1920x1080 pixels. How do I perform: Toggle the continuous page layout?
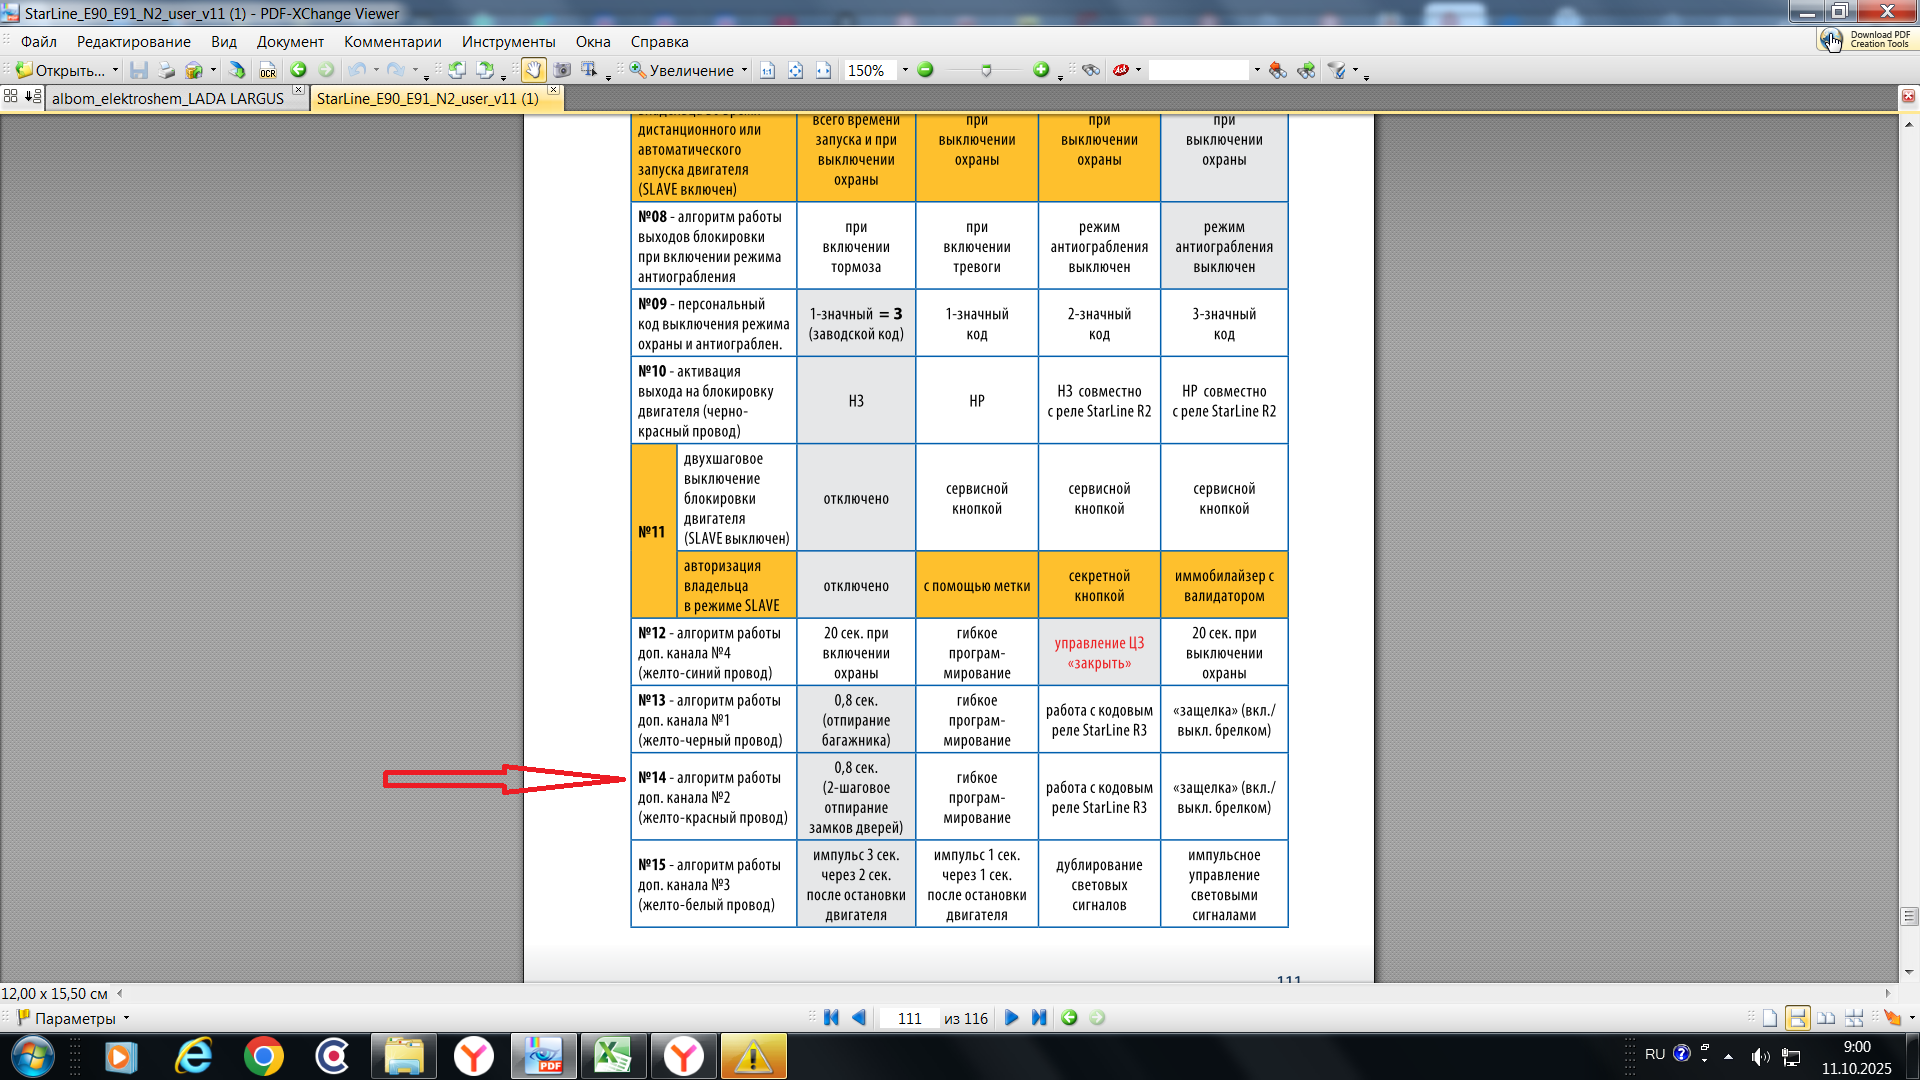click(1798, 1018)
